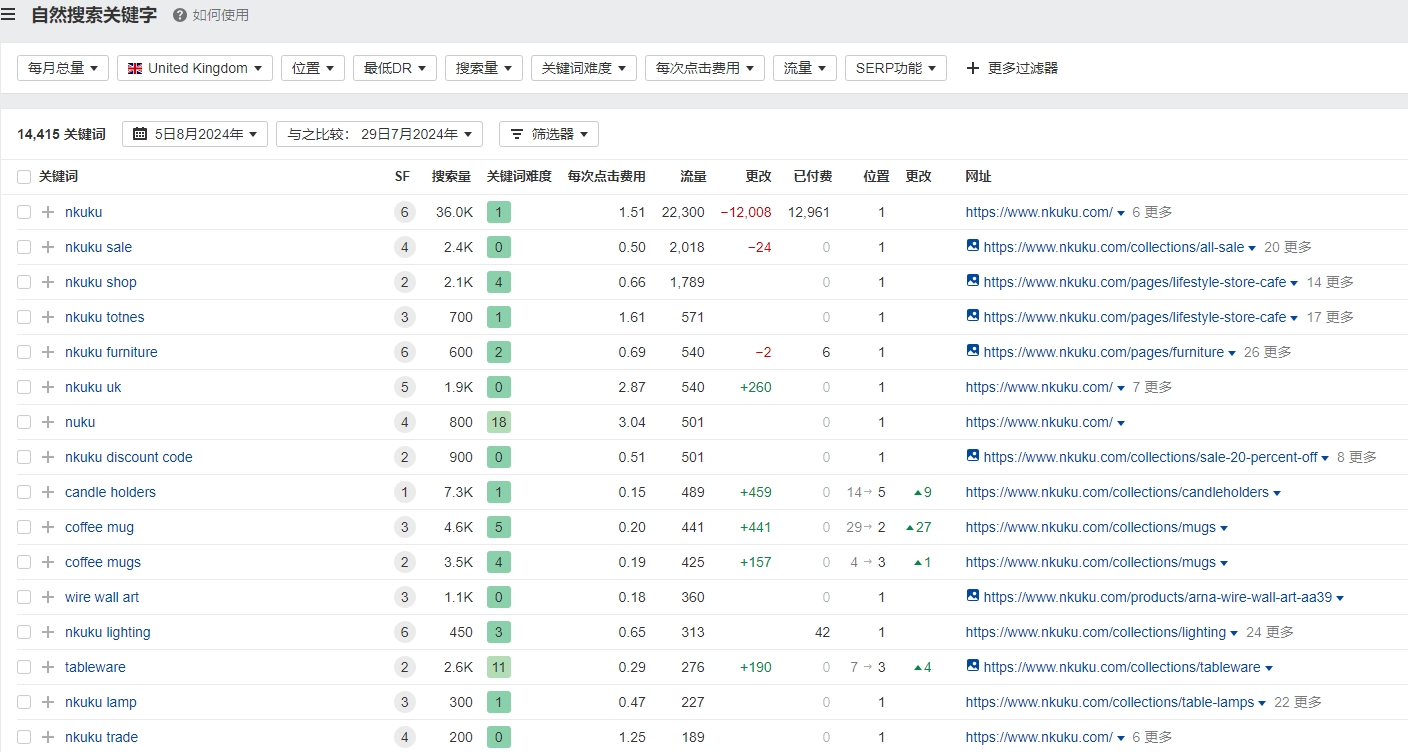This screenshot has height=752, width=1408.
Task: Sort by 搜索量 column header
Action: click(451, 176)
